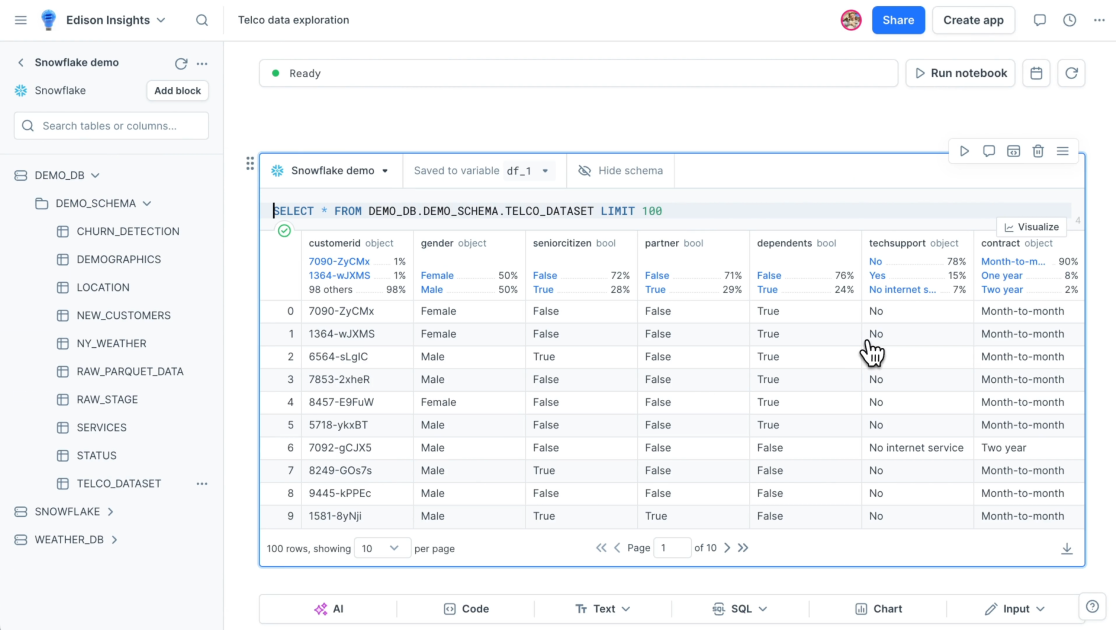This screenshot has width=1116, height=630.
Task: Click the Edison Insights lightbulb logo
Action: tap(48, 20)
